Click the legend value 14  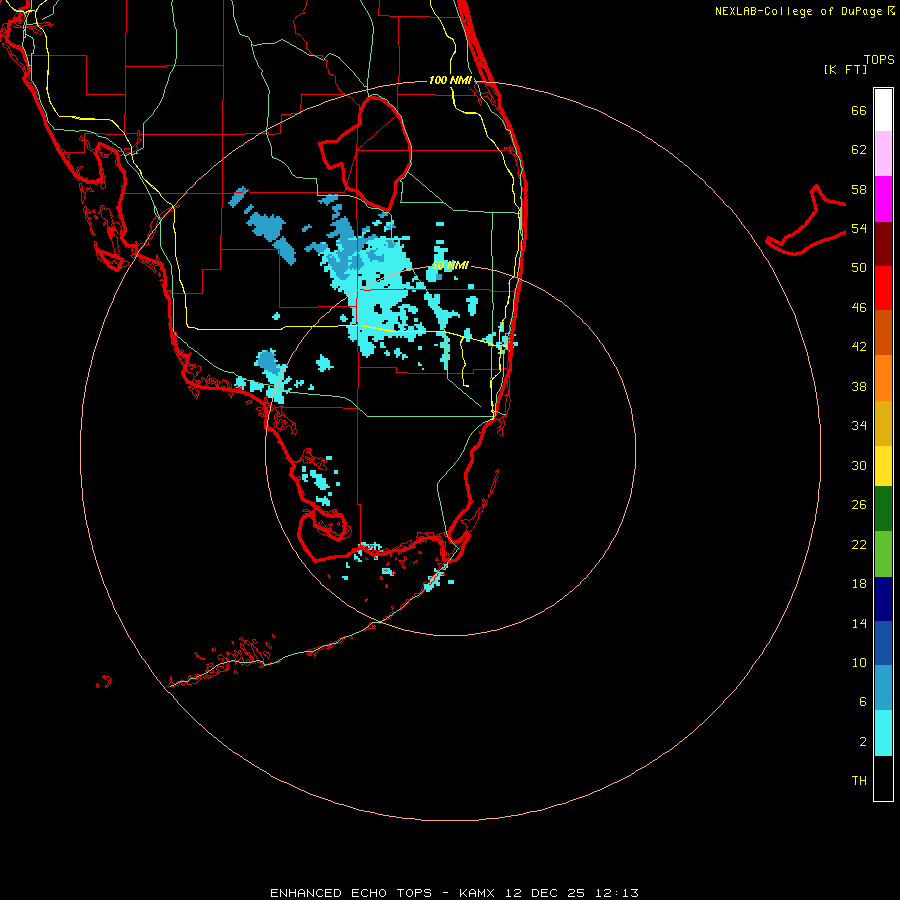[x=859, y=623]
